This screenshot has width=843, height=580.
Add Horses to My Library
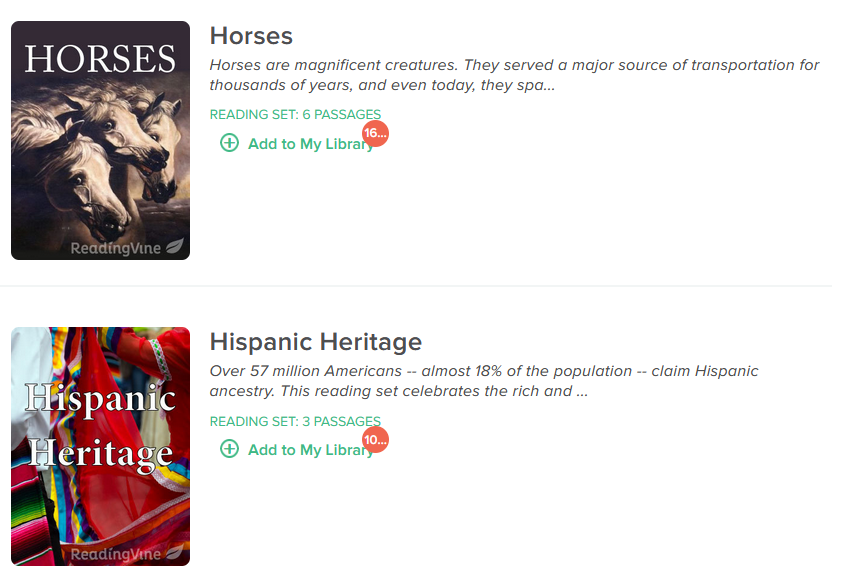tap(297, 144)
